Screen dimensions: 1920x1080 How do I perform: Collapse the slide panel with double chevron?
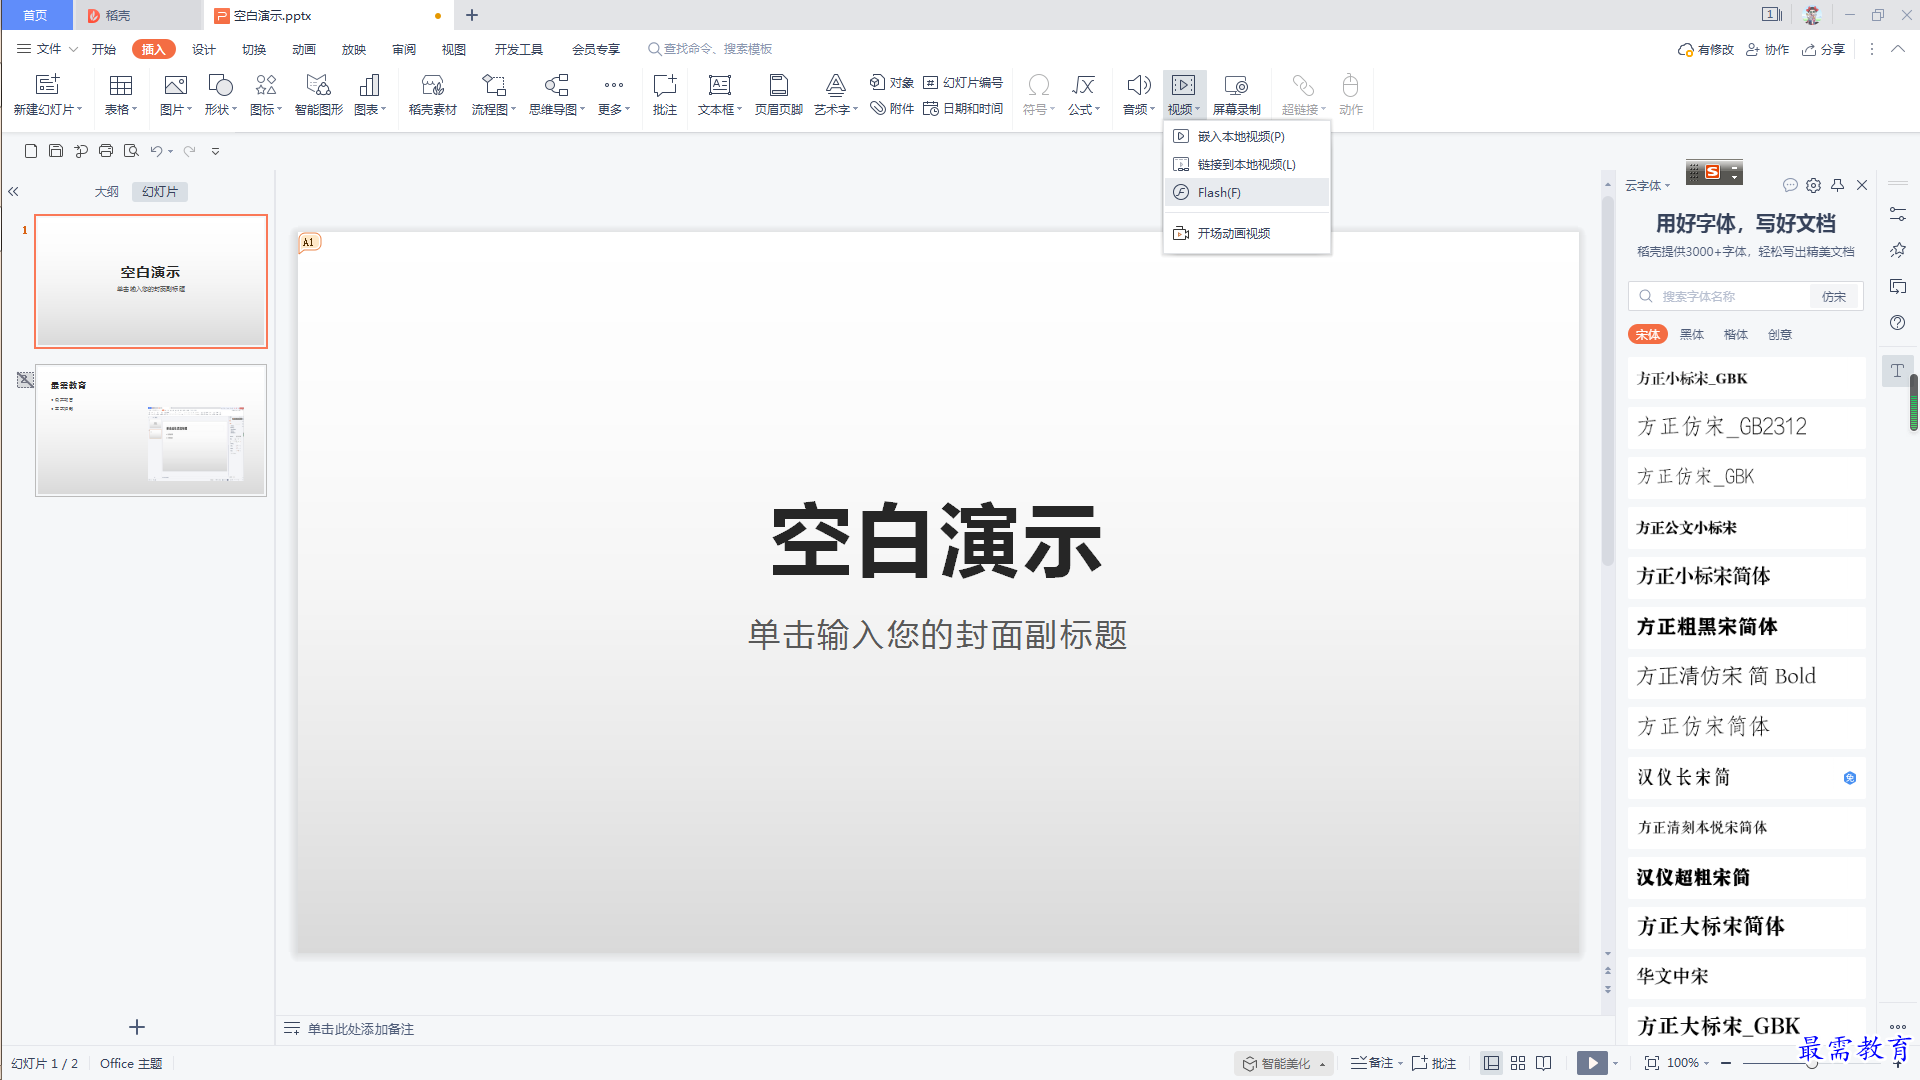tap(14, 191)
